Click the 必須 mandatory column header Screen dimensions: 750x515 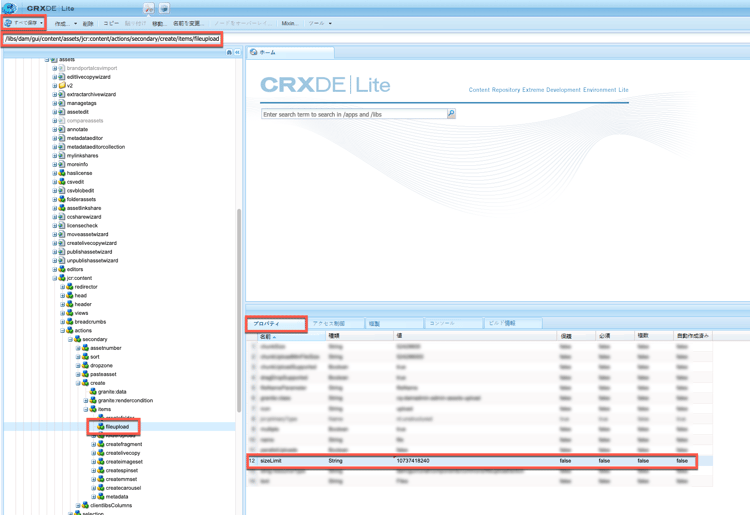(615, 336)
